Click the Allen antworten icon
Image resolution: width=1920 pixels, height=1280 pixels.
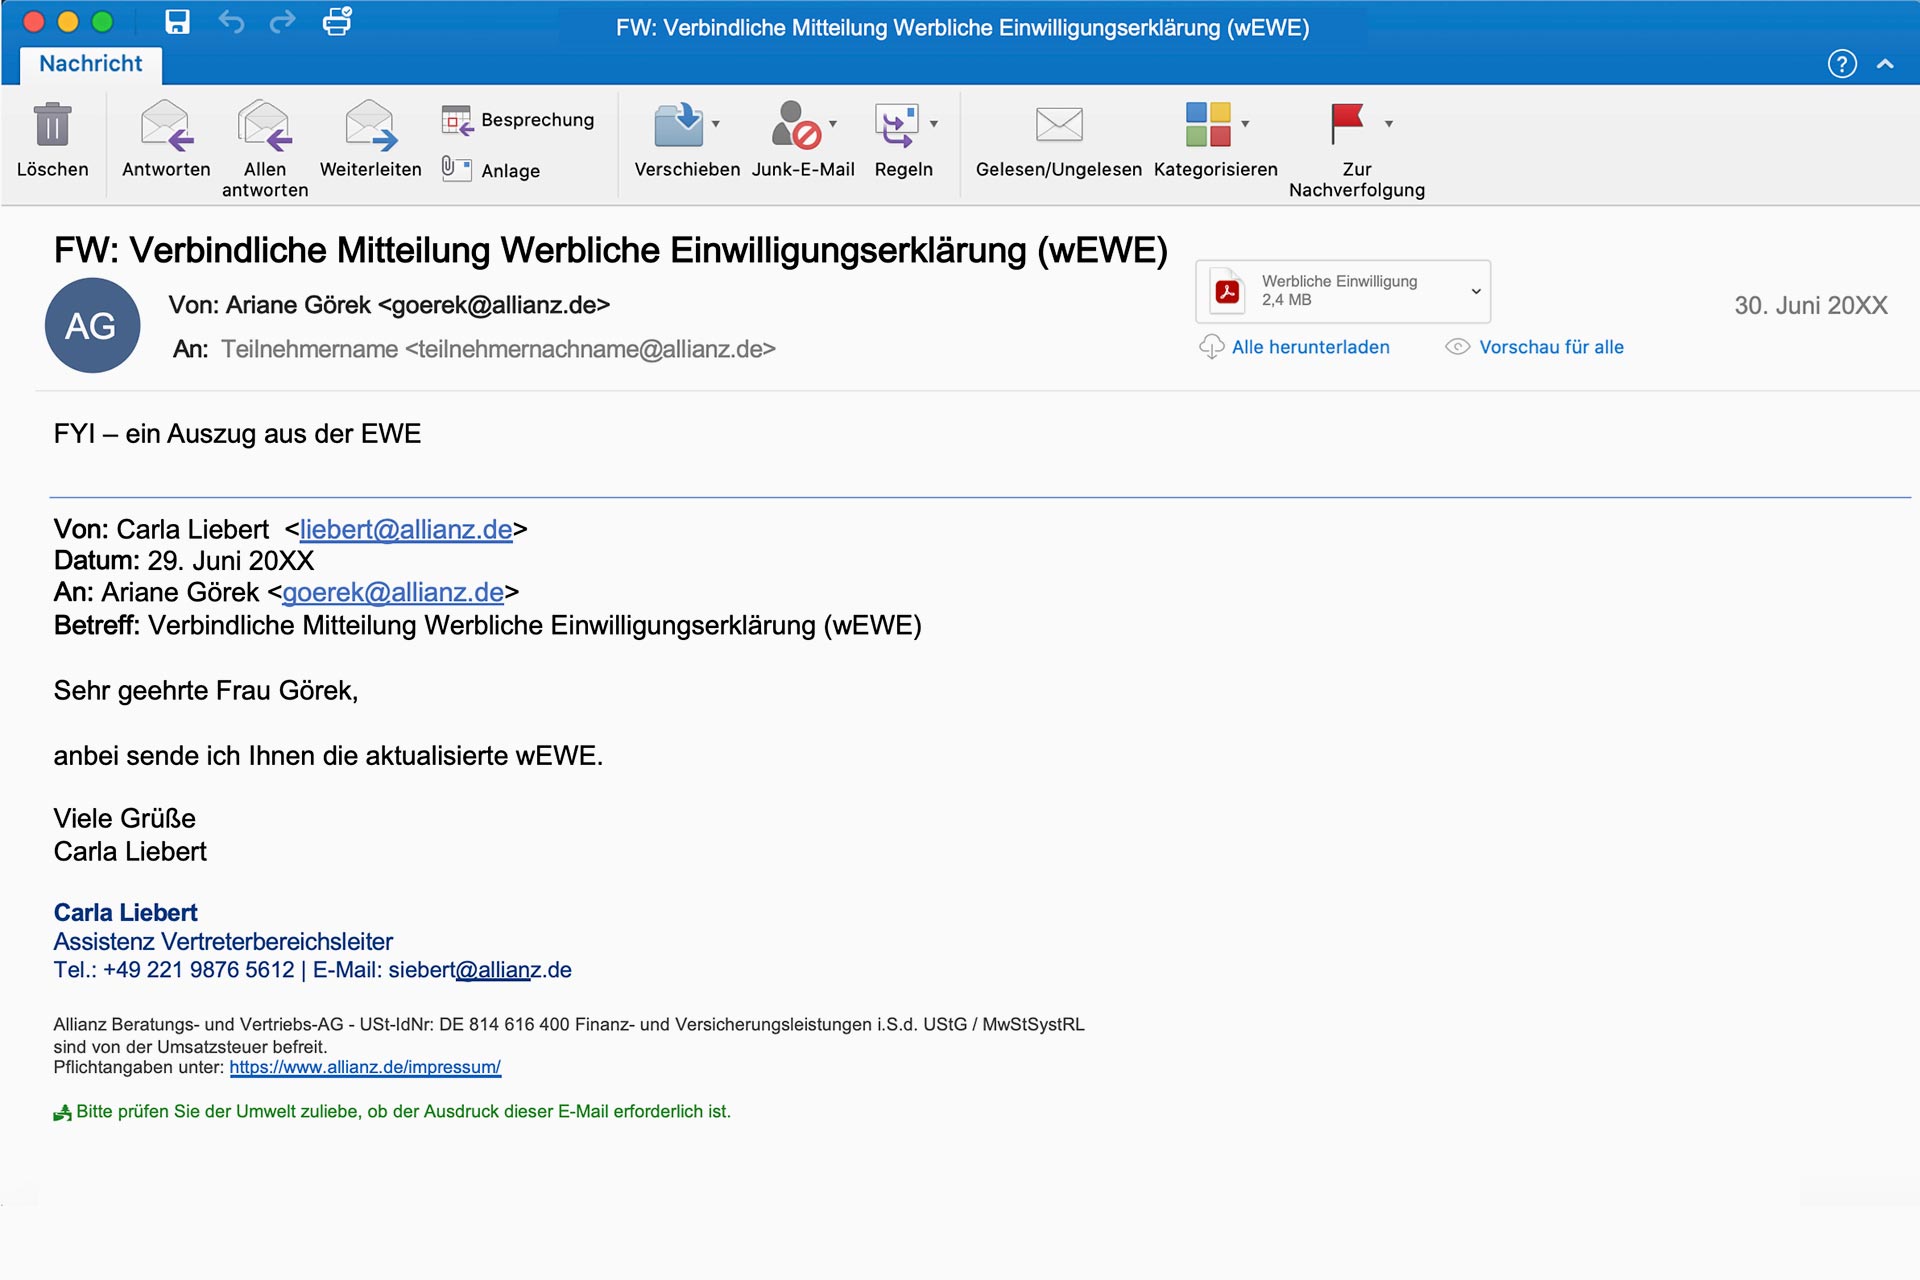click(265, 126)
